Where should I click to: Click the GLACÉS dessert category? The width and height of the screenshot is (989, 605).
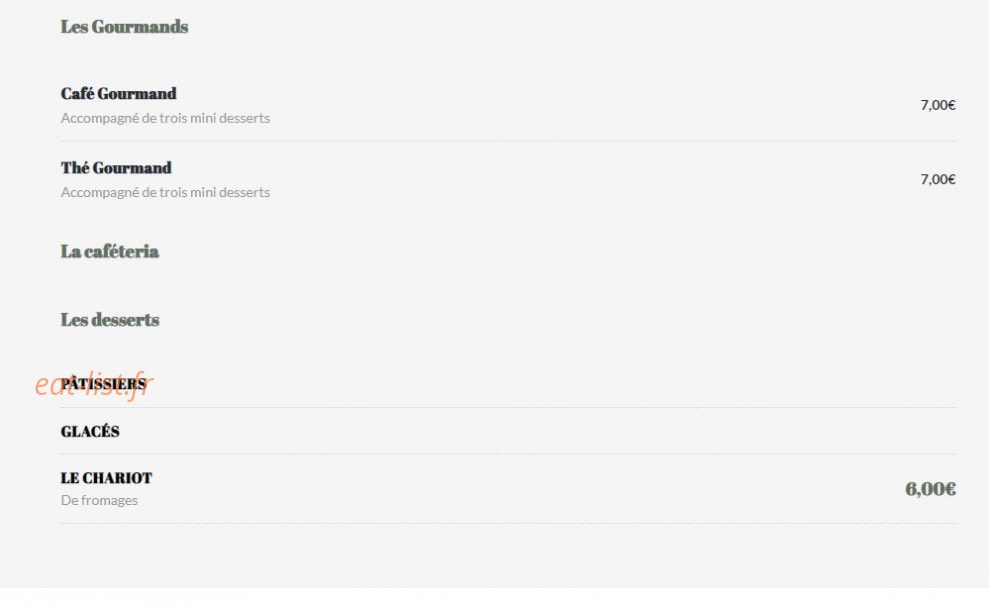coord(90,432)
